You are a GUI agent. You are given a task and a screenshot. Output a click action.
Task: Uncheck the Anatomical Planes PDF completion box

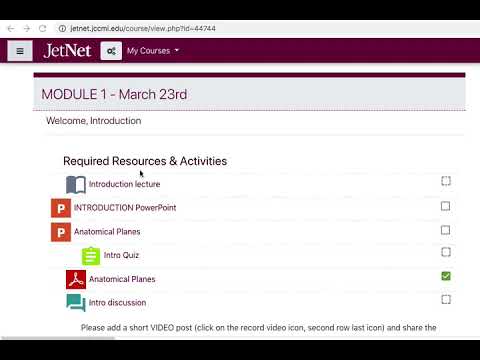point(446,276)
